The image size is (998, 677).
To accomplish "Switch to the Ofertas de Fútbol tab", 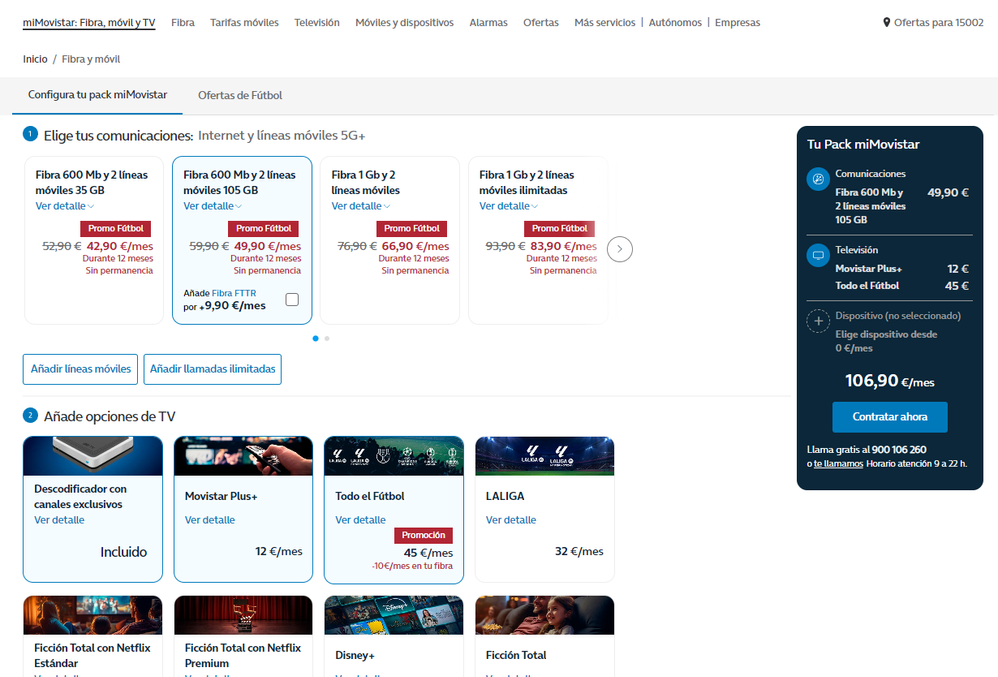I will (240, 95).
